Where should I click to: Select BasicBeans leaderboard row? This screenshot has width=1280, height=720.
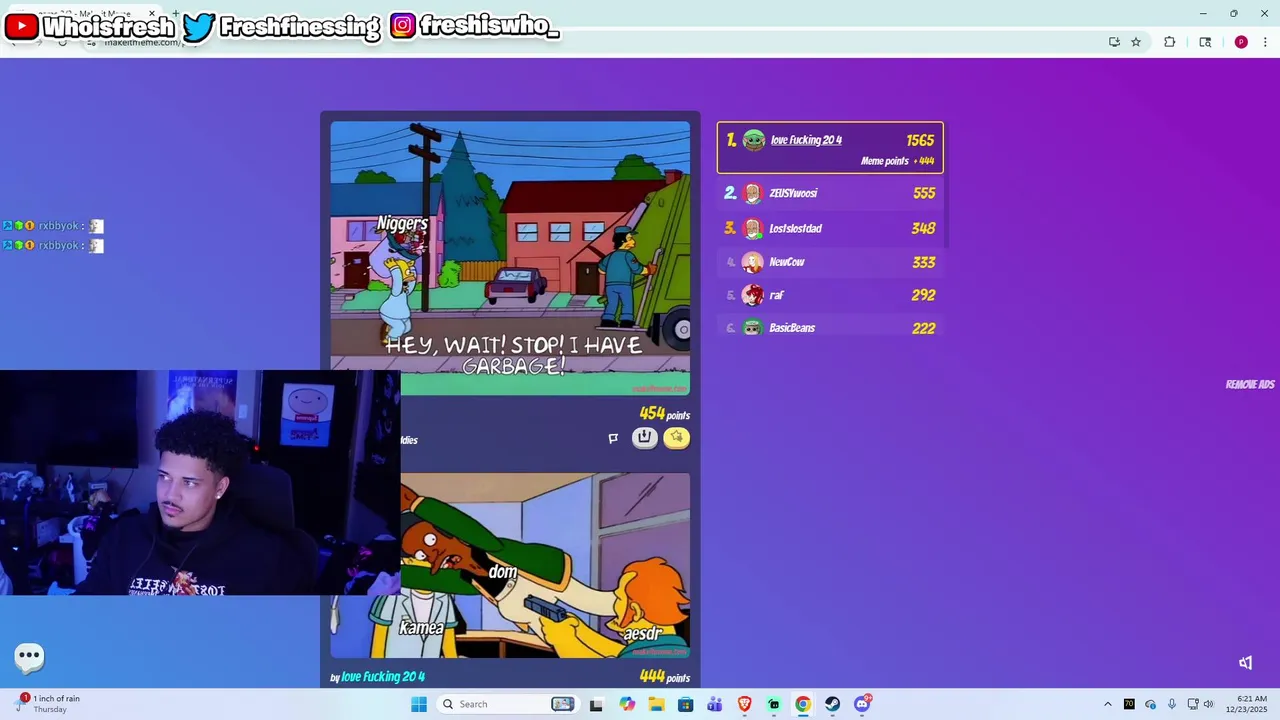coord(830,328)
